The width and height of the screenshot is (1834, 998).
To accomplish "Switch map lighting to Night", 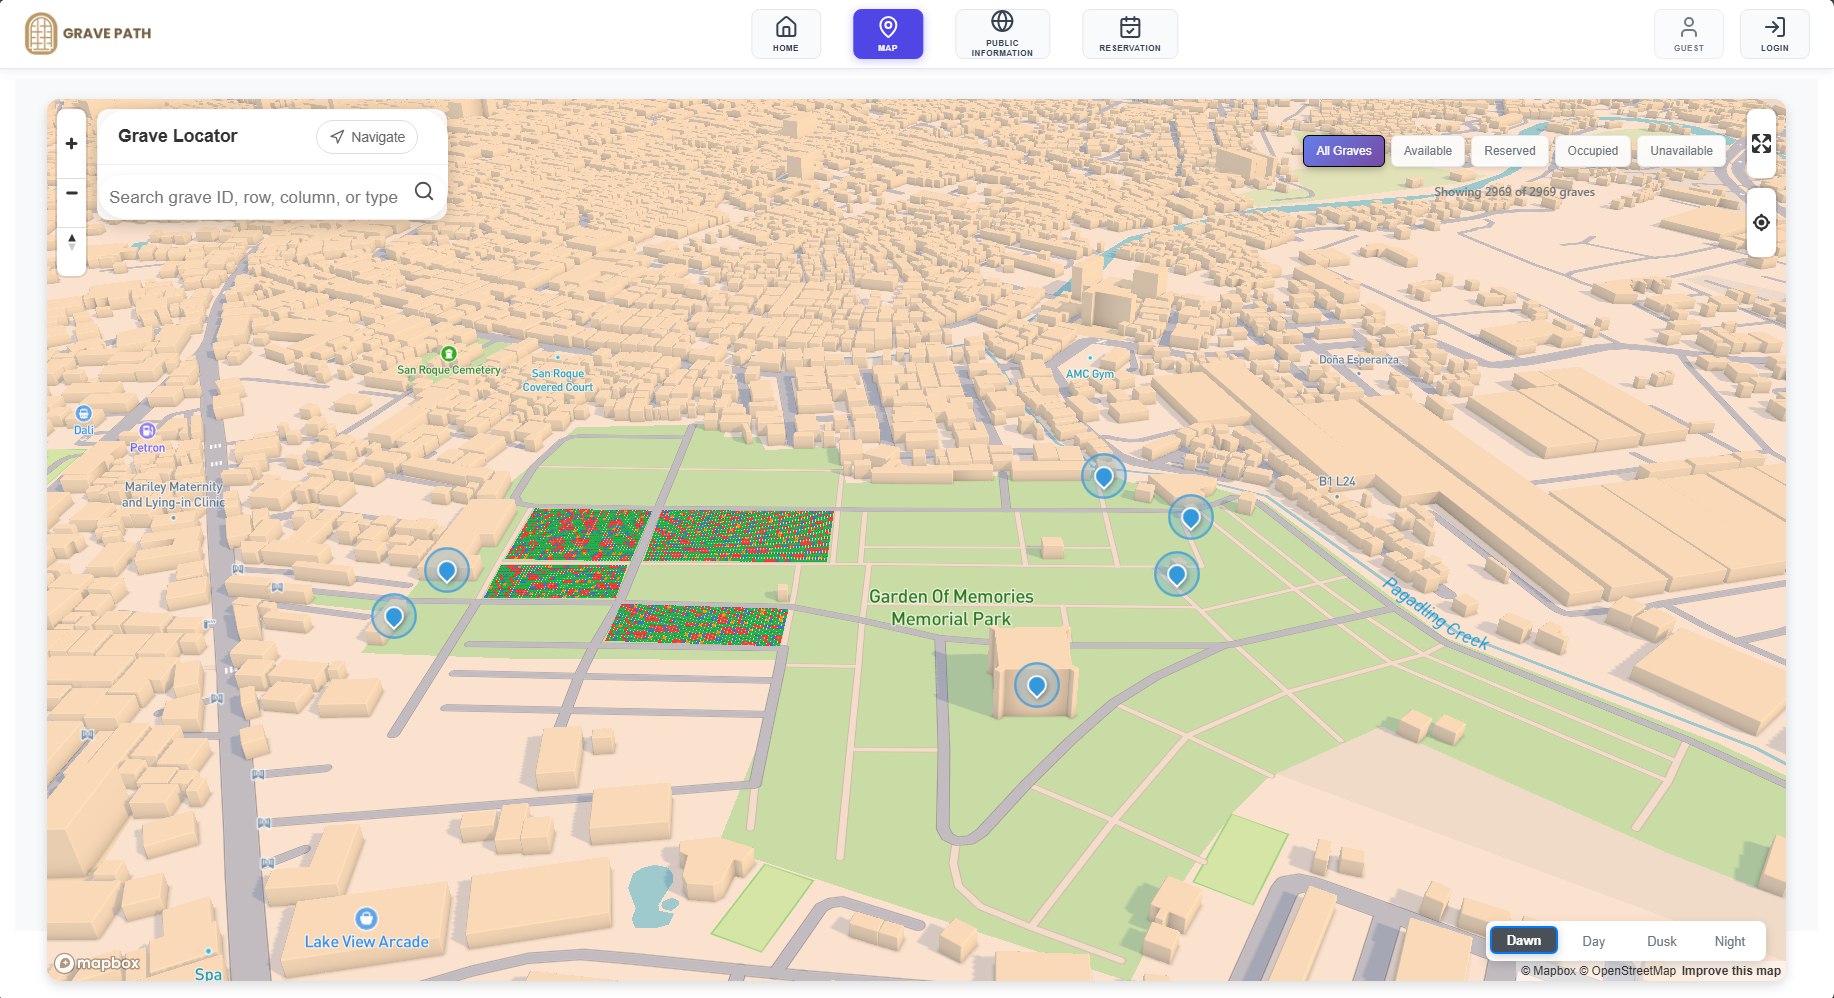I will [1729, 941].
